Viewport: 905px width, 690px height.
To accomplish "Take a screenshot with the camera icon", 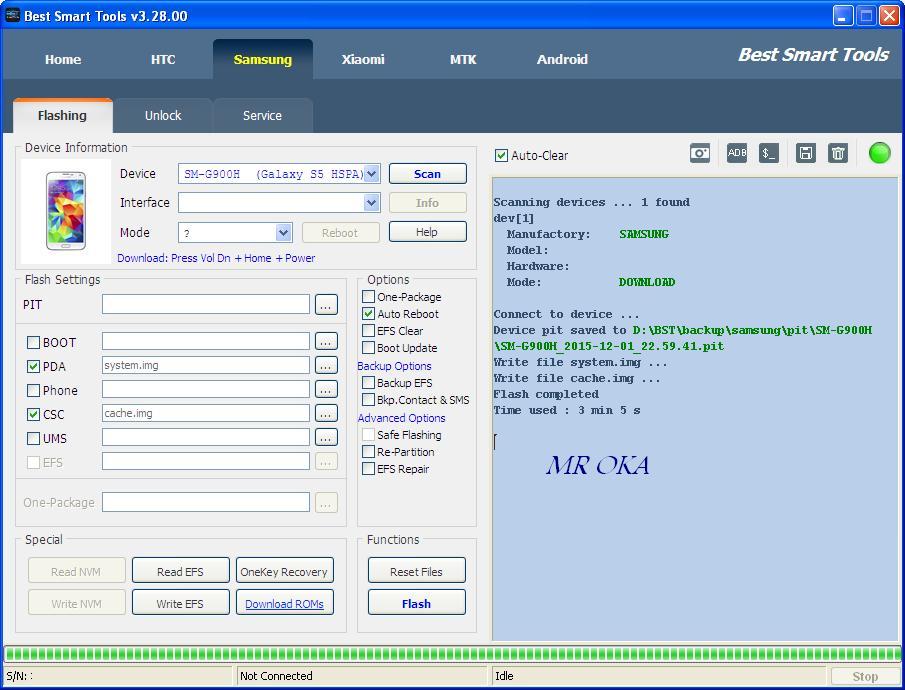I will point(700,154).
